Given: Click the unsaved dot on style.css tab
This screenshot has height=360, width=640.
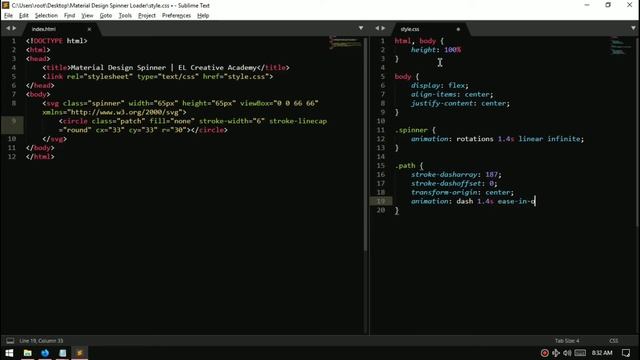Looking at the screenshot, I should coord(458,29).
